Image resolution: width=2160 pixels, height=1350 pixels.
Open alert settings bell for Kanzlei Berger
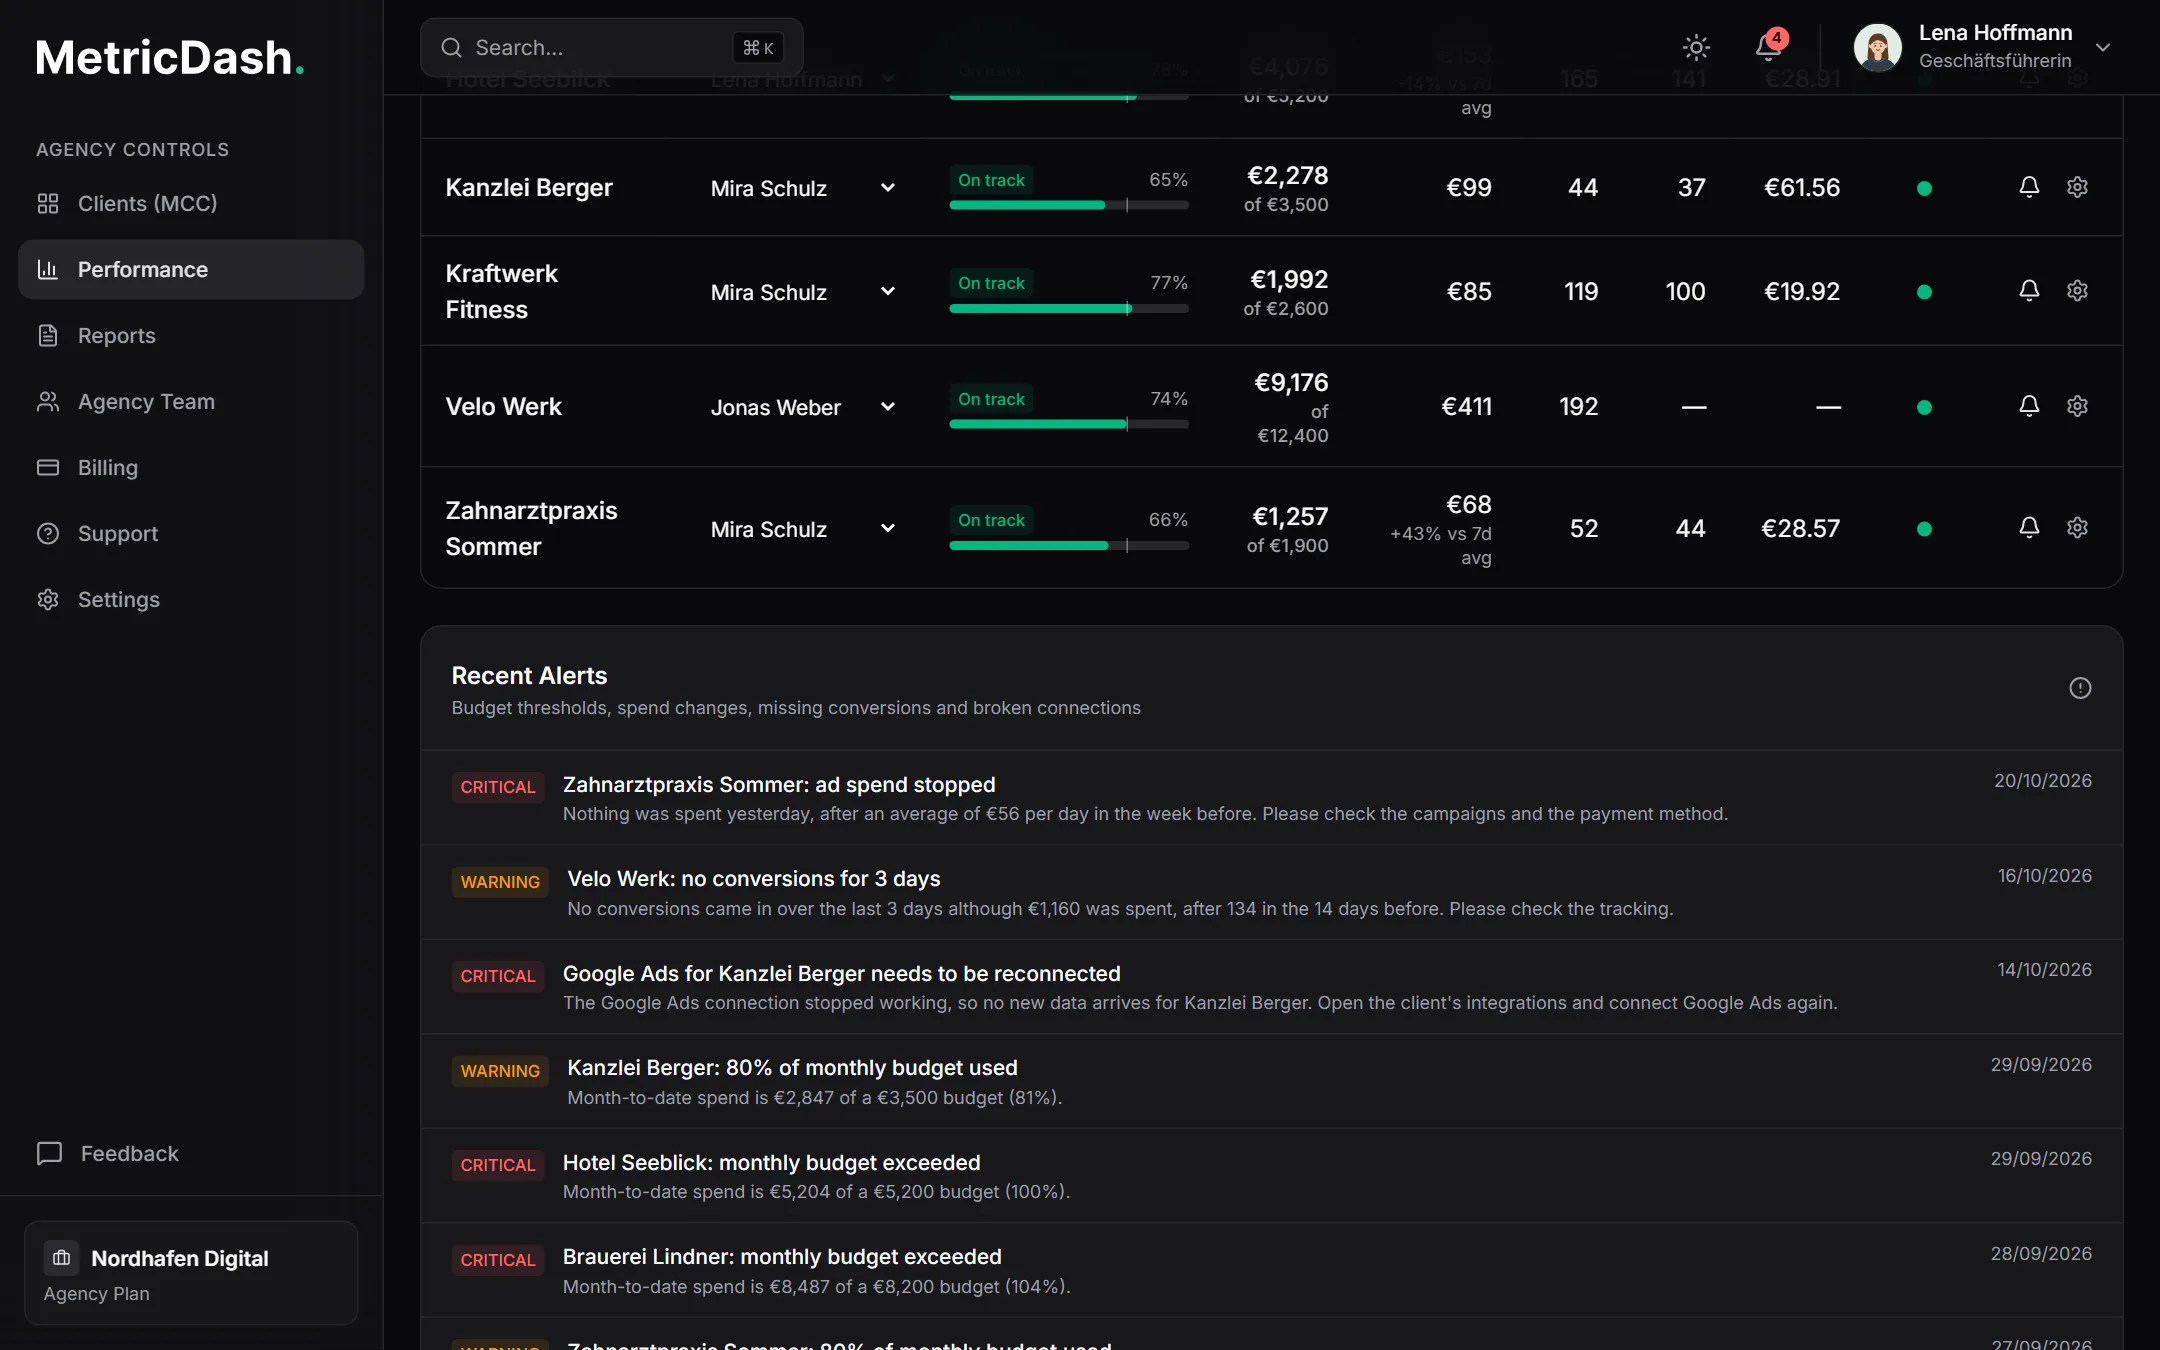[x=2029, y=187]
